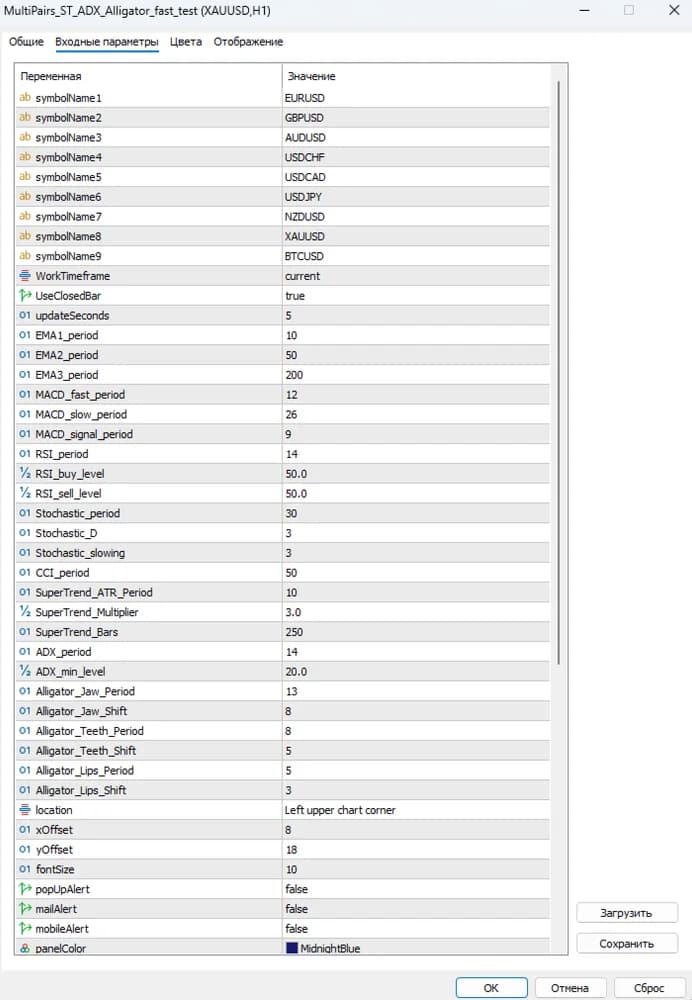The height and width of the screenshot is (1000, 692).
Task: Click the integer icon beside fontSize
Action: [x=25, y=869]
